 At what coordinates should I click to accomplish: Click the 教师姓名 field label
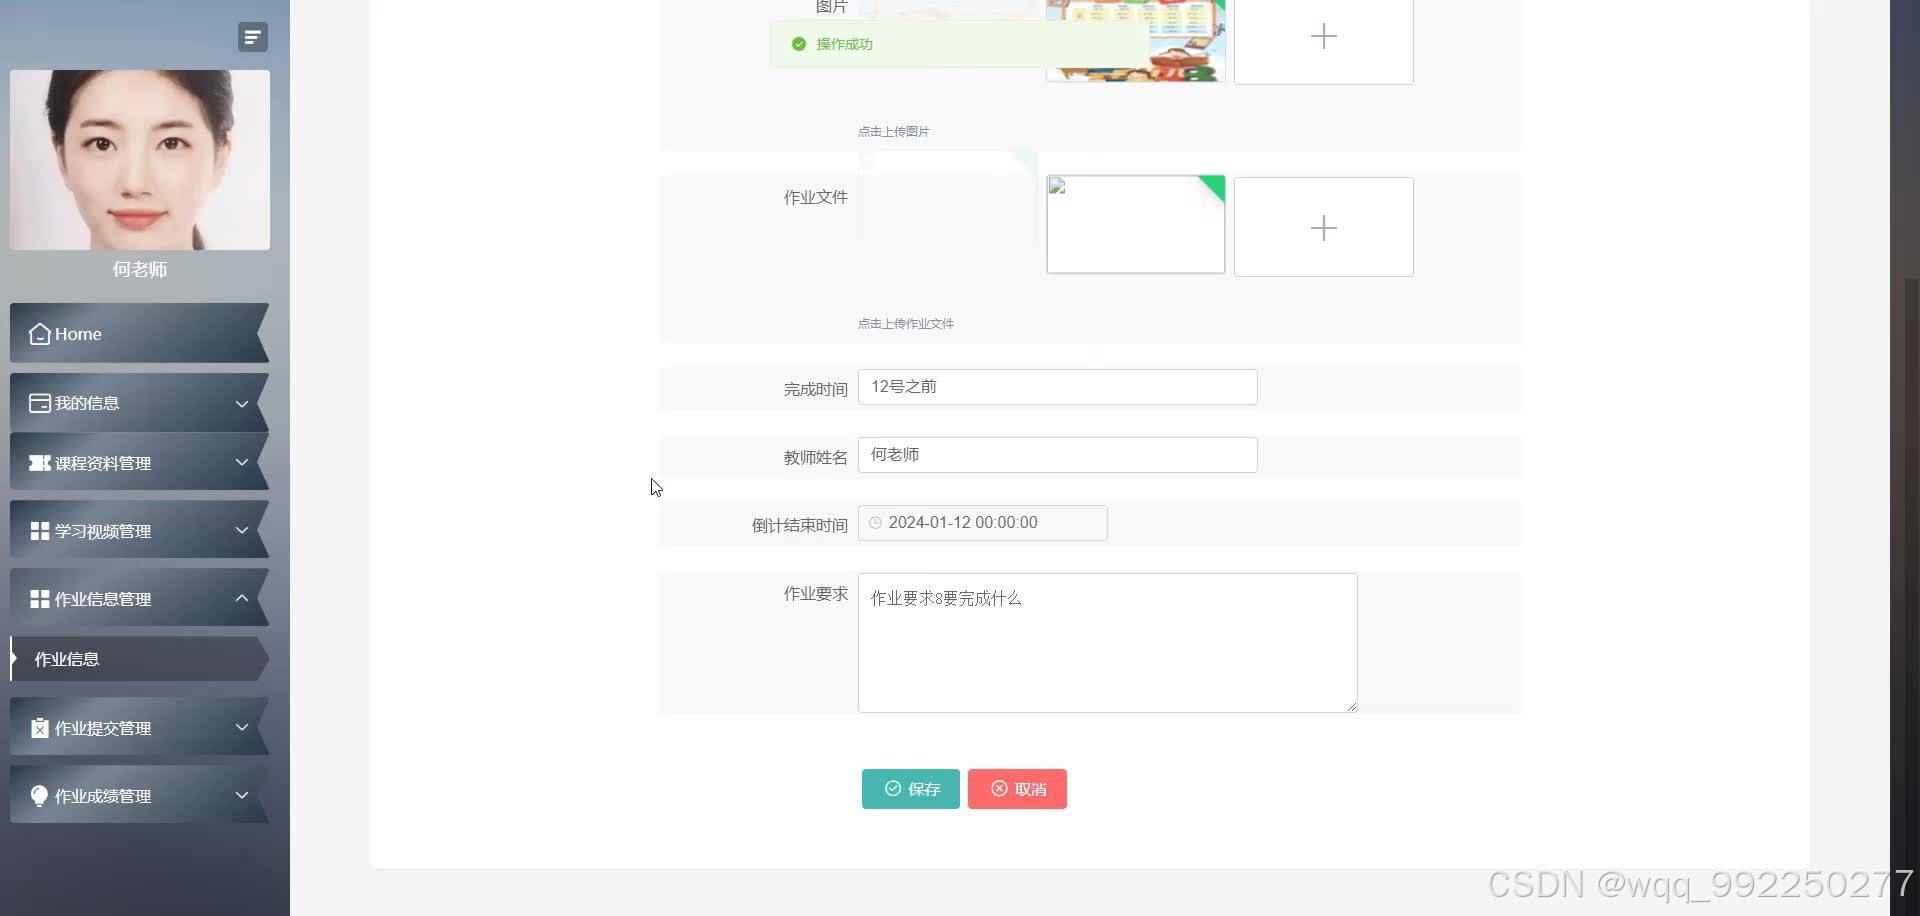[x=815, y=457]
